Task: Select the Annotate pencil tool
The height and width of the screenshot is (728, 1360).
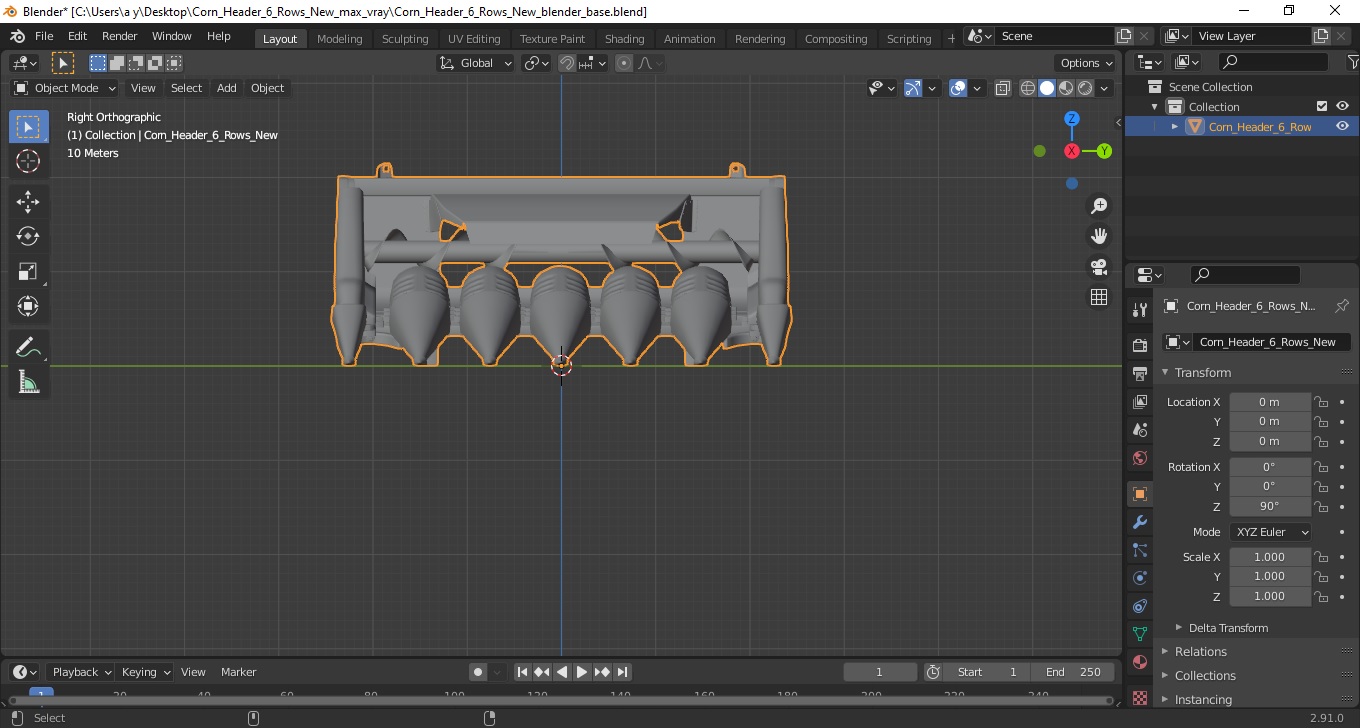Action: pos(28,348)
